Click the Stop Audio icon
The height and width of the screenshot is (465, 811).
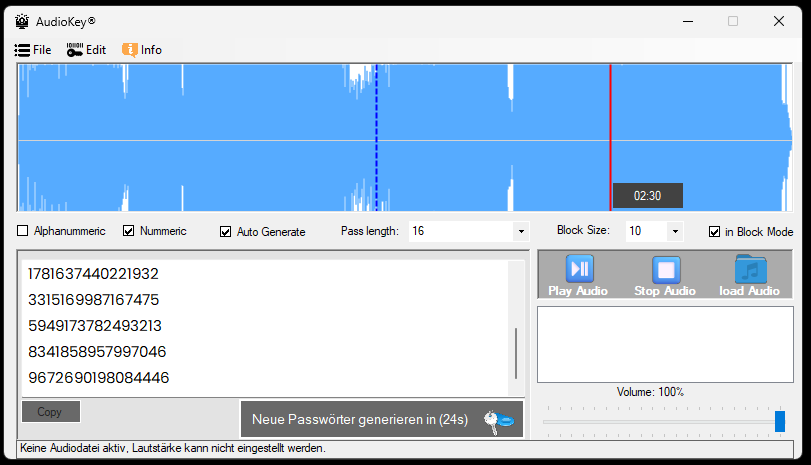tap(666, 270)
